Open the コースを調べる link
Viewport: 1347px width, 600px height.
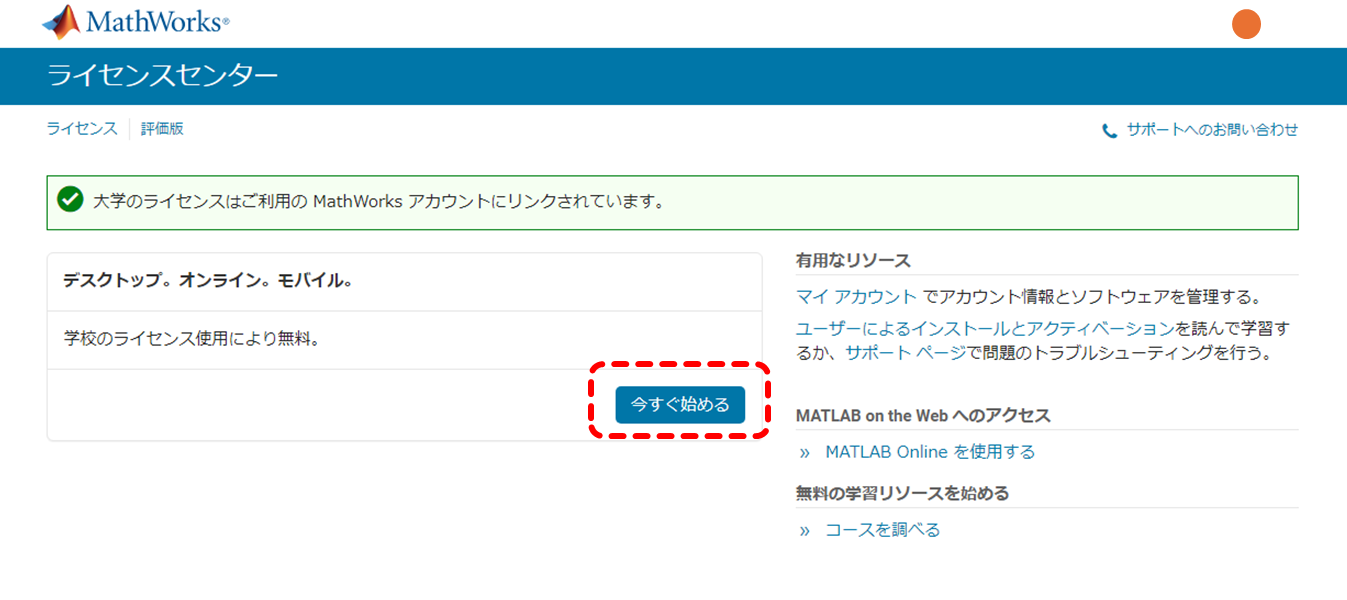(883, 530)
